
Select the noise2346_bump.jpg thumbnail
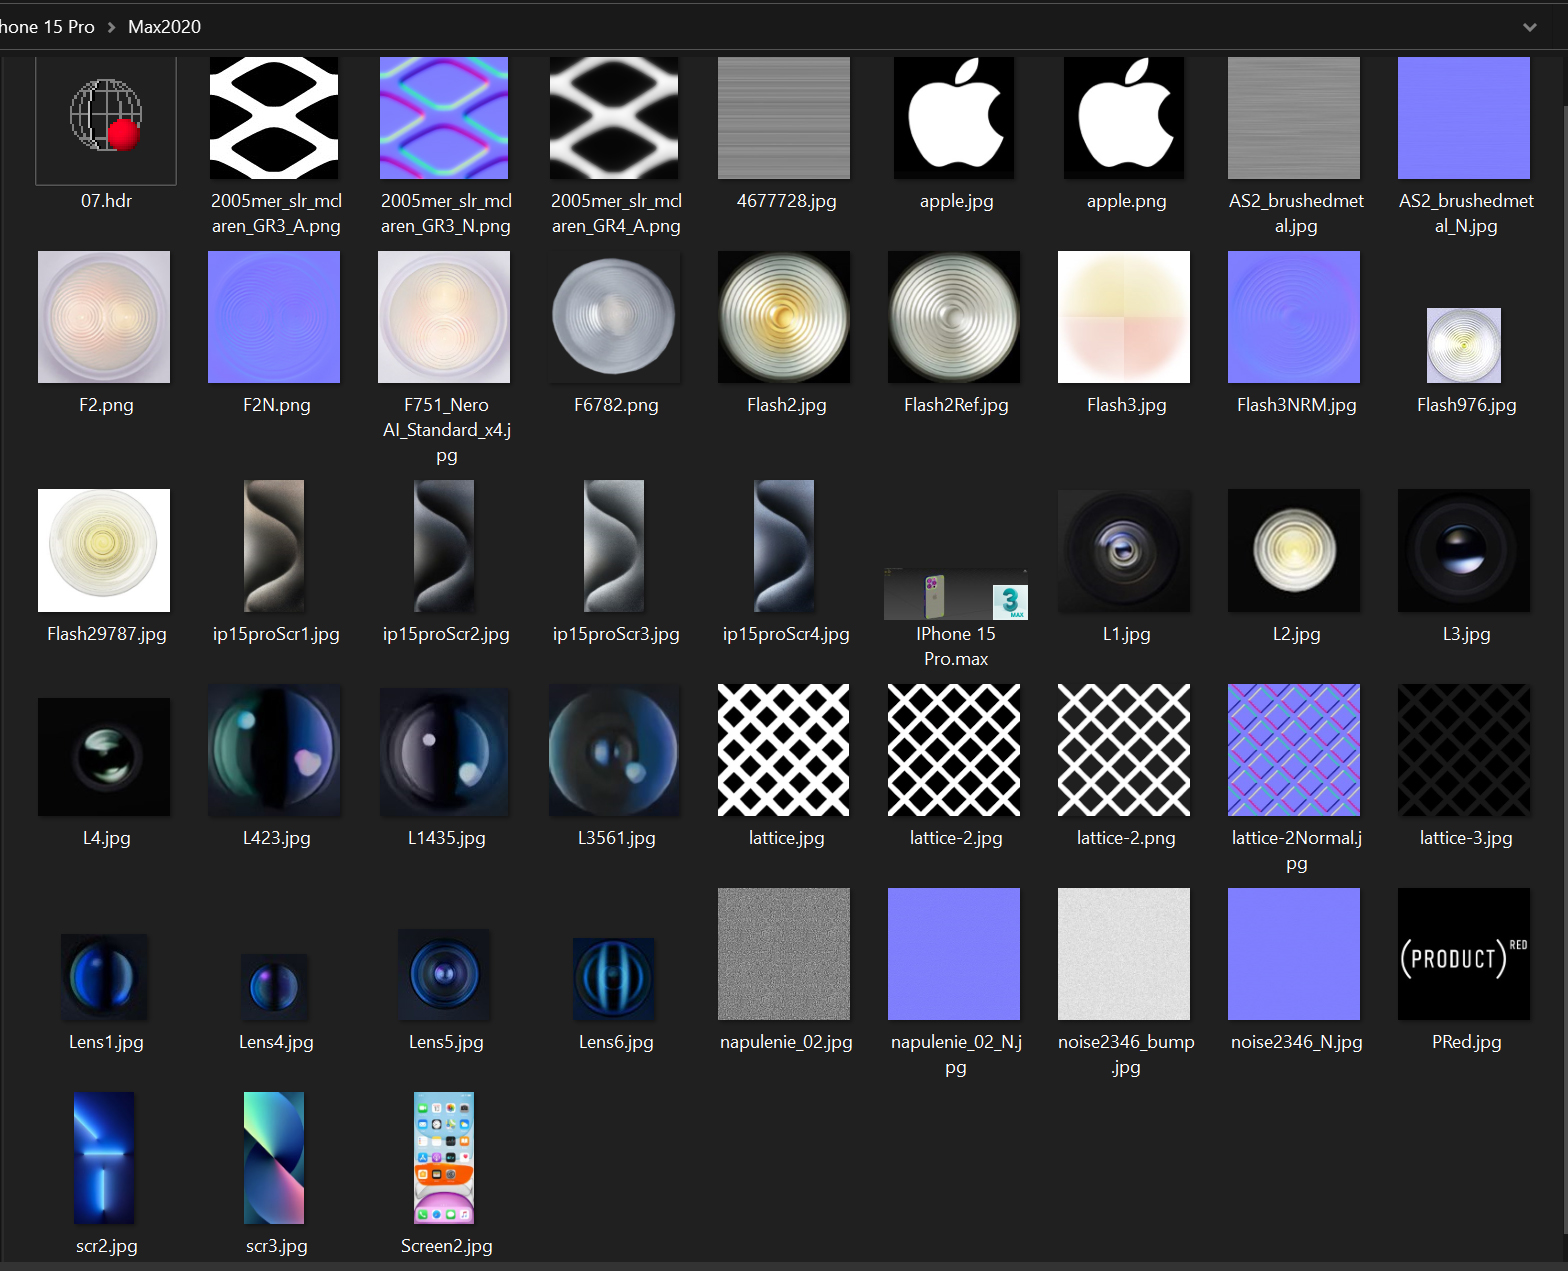coord(1124,954)
